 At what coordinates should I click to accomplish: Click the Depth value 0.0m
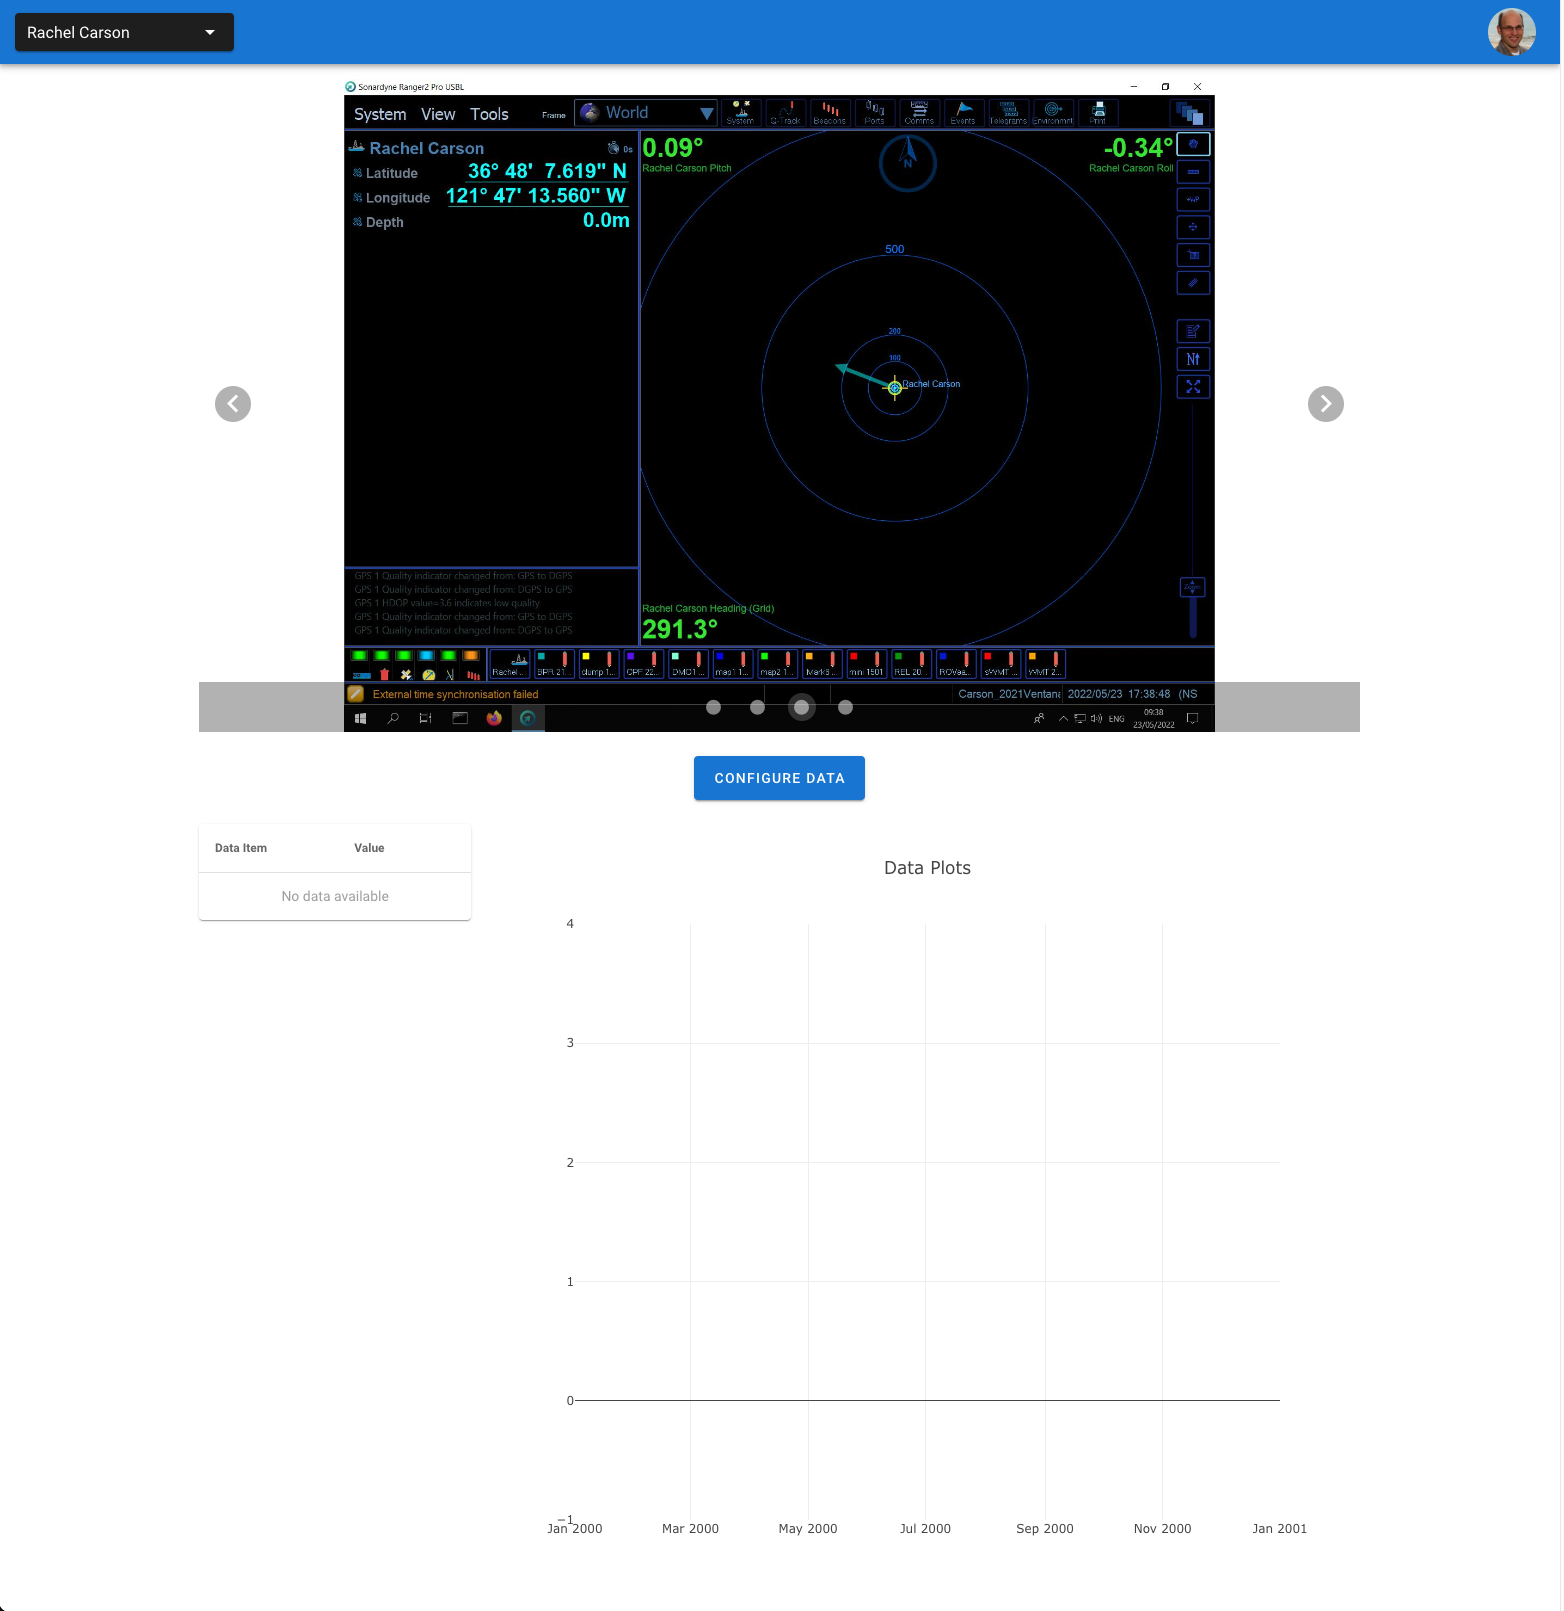click(x=606, y=220)
